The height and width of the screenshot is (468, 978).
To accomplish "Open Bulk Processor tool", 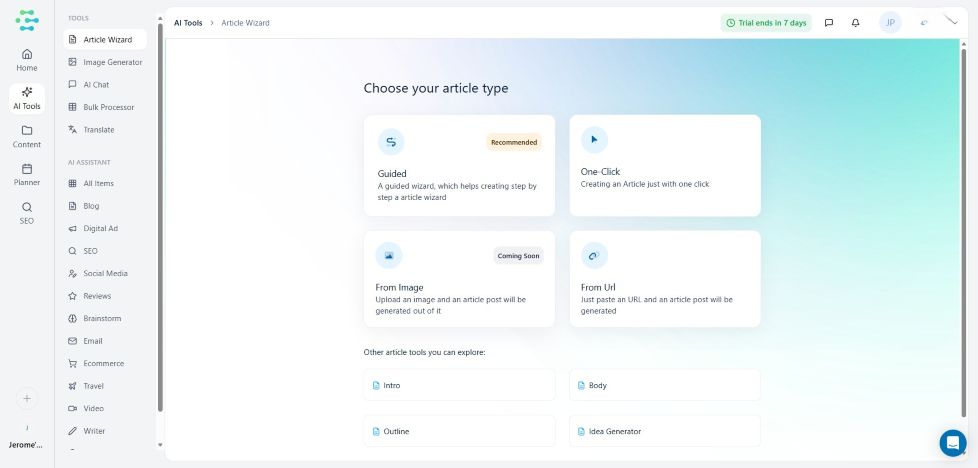I will point(105,107).
